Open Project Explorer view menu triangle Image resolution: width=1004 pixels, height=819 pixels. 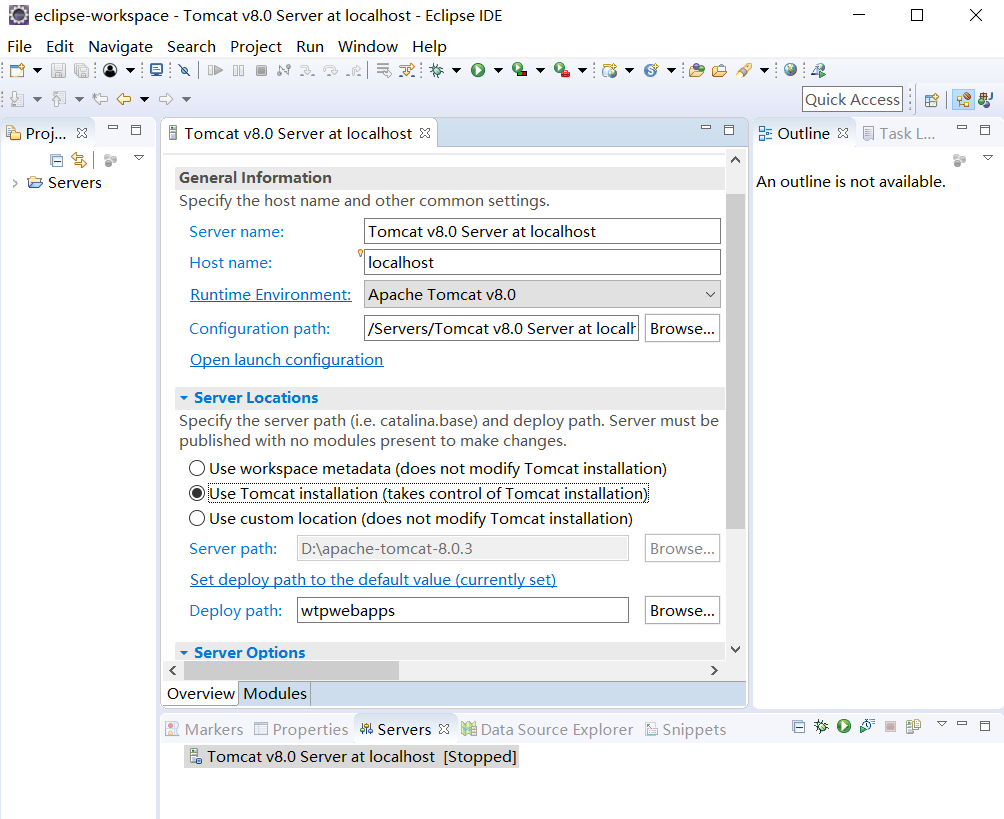tap(139, 158)
